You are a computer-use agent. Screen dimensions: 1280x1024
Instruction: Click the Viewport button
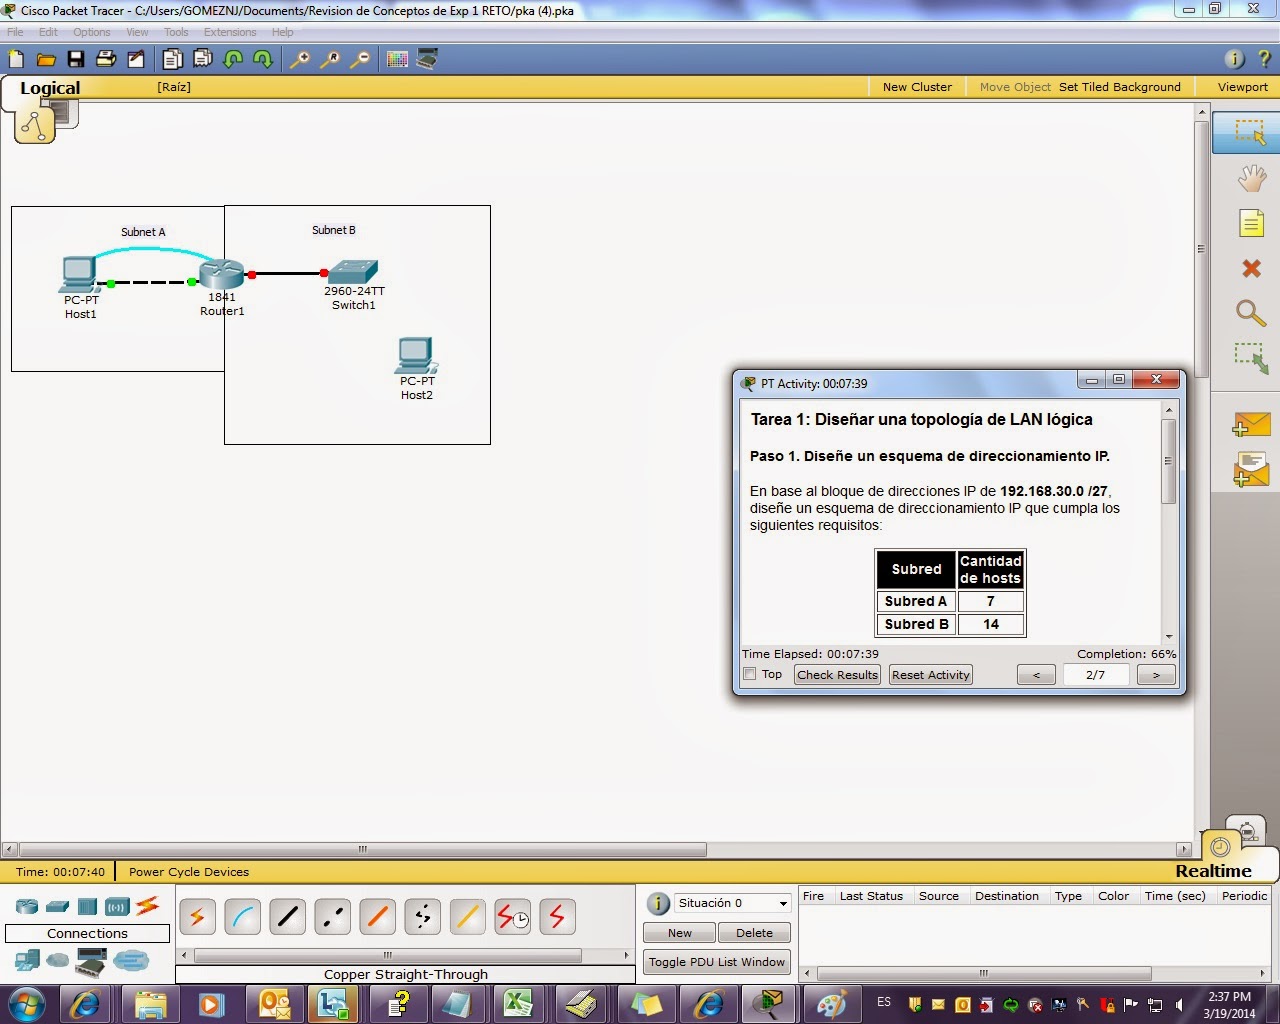pyautogui.click(x=1242, y=87)
